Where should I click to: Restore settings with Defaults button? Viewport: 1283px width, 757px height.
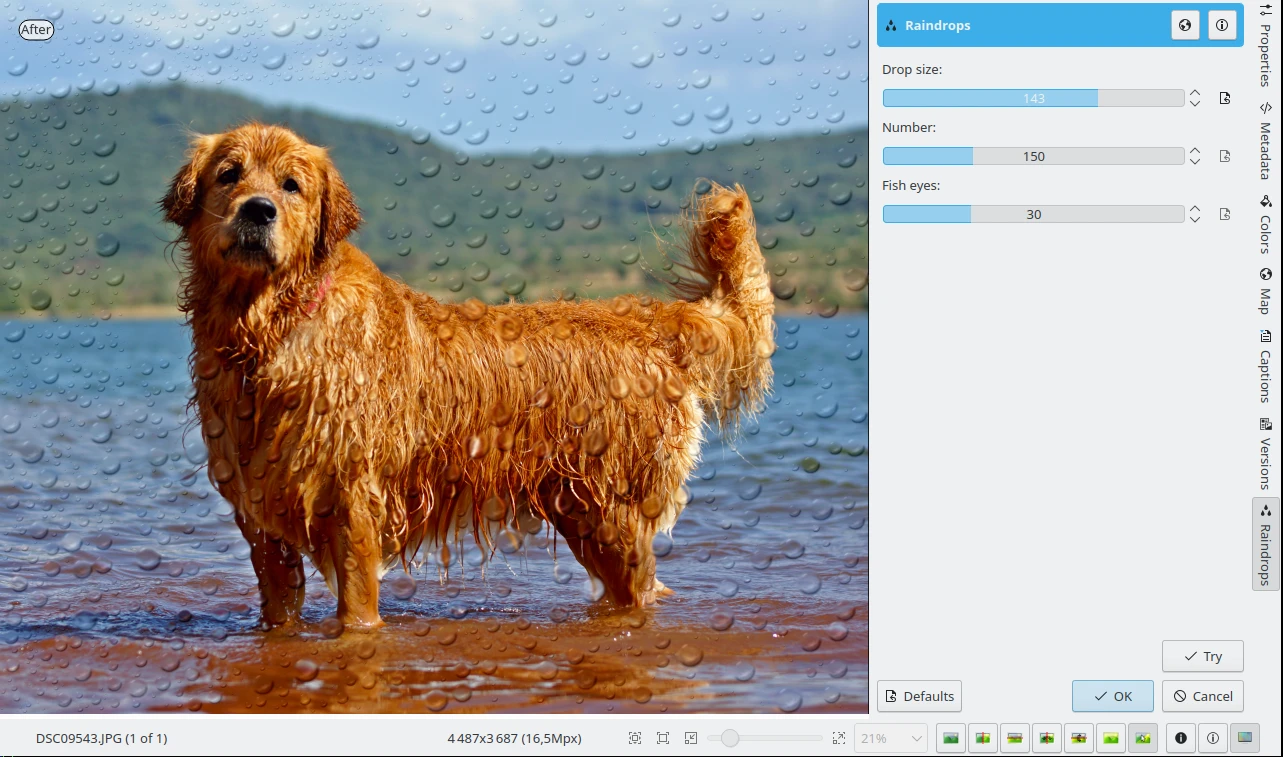(x=919, y=696)
